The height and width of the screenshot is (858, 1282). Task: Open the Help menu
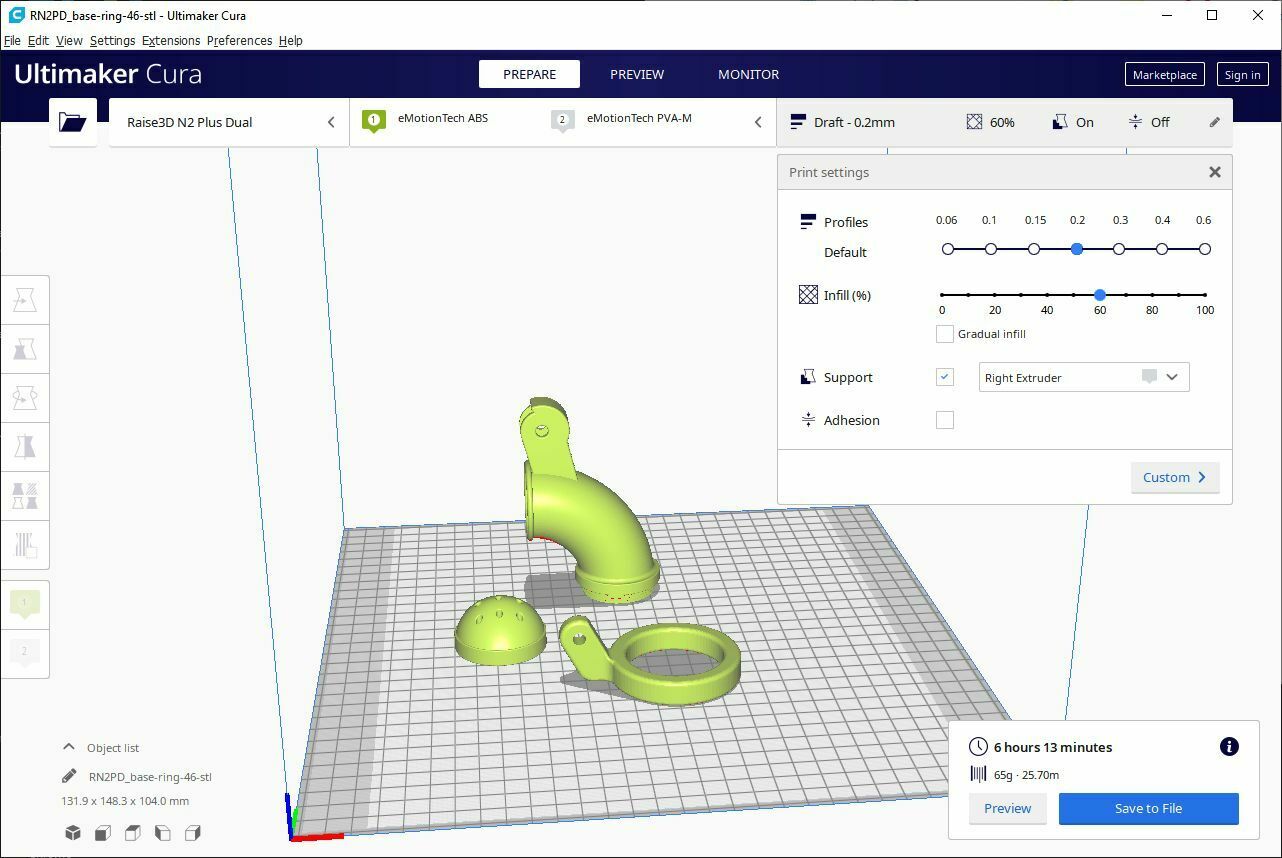pyautogui.click(x=290, y=40)
